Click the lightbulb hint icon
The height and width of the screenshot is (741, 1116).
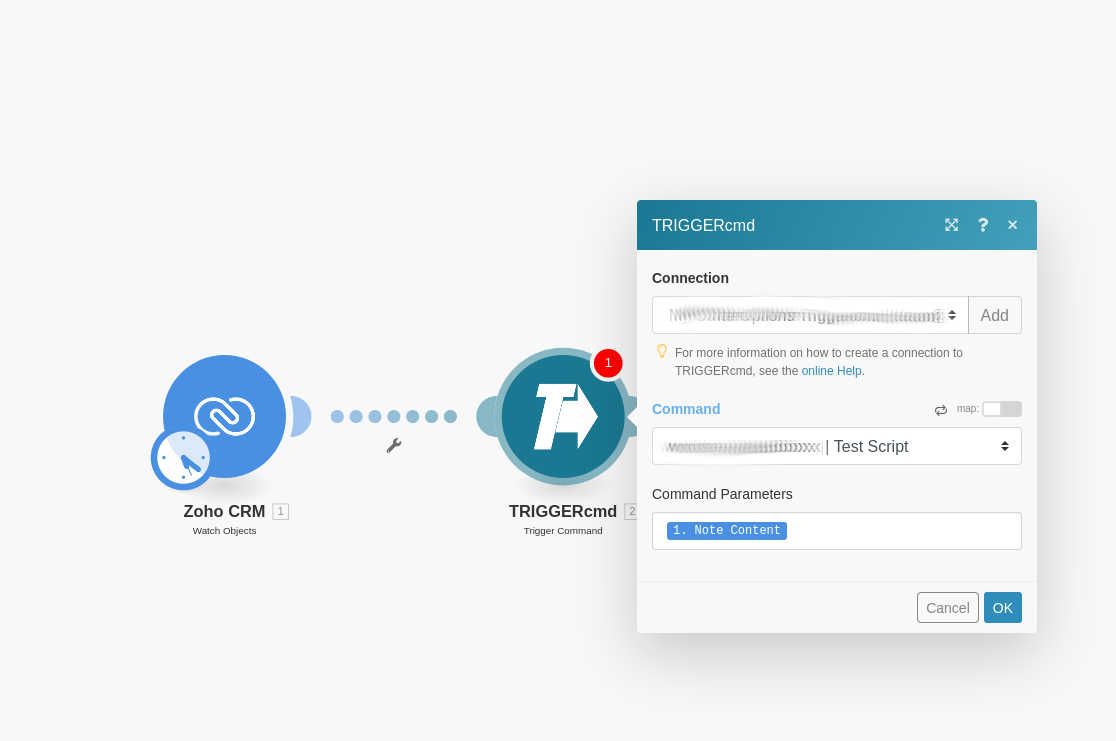(x=662, y=351)
